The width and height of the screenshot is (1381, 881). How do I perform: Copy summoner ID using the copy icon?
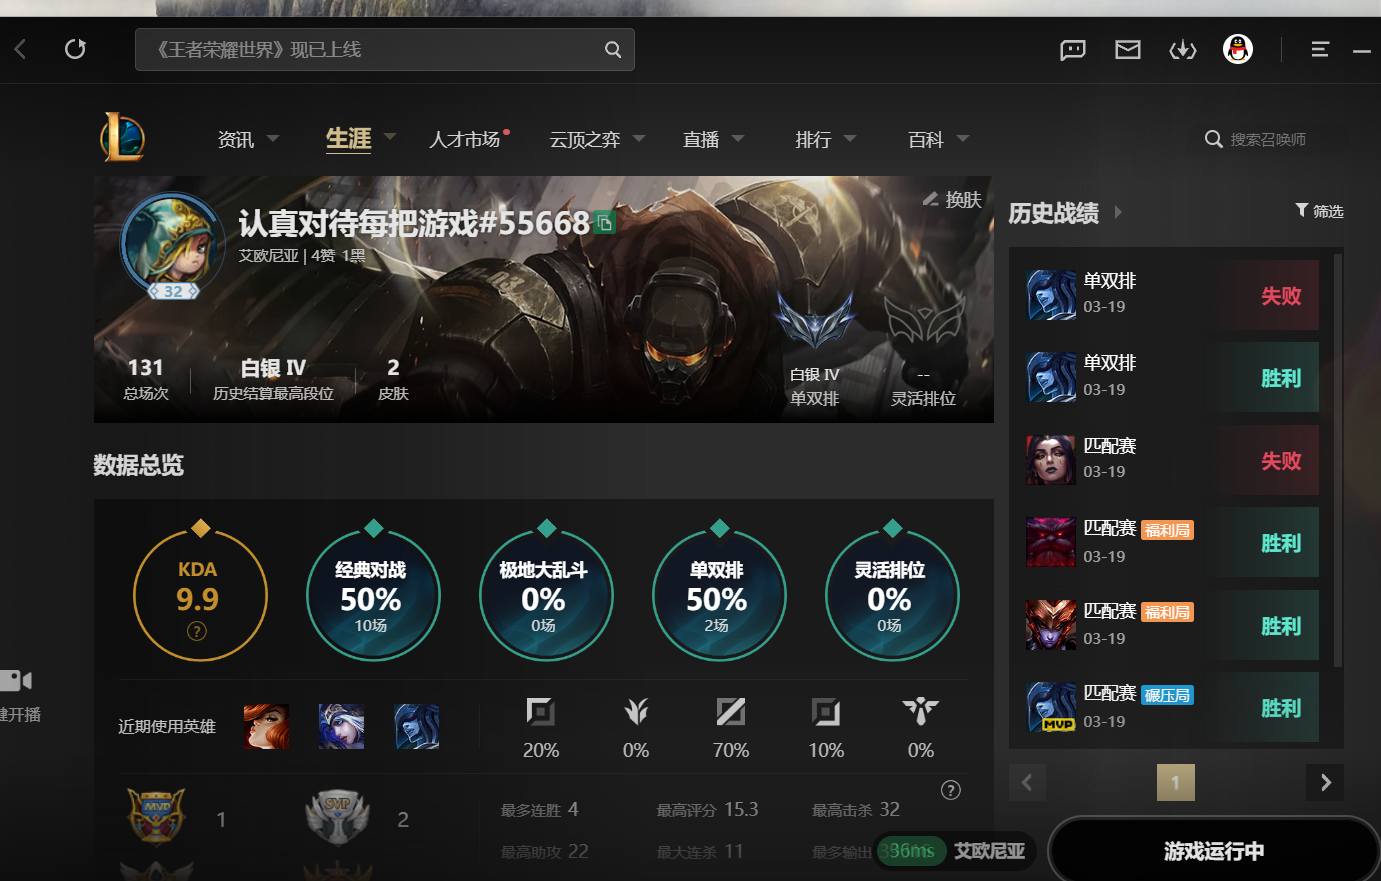[x=604, y=223]
